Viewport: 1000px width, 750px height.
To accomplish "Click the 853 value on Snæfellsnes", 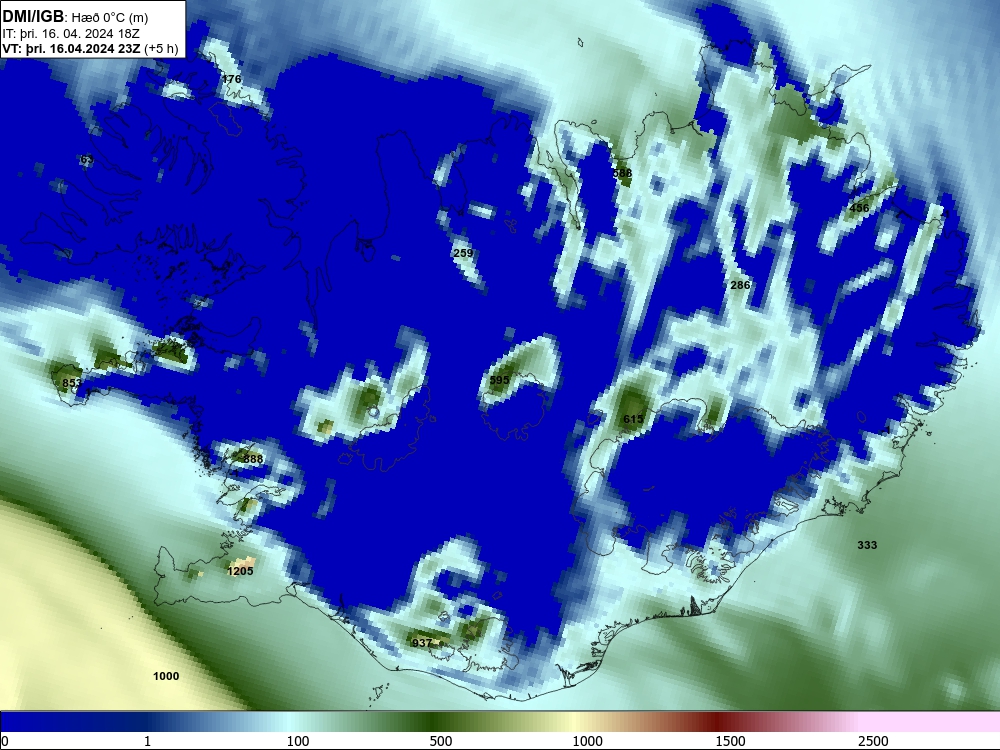I will [x=71, y=383].
